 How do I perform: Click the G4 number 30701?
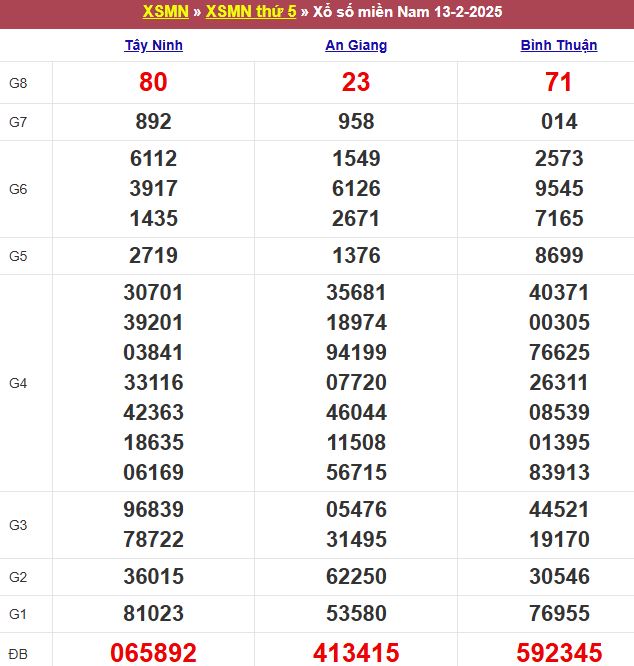pos(153,292)
